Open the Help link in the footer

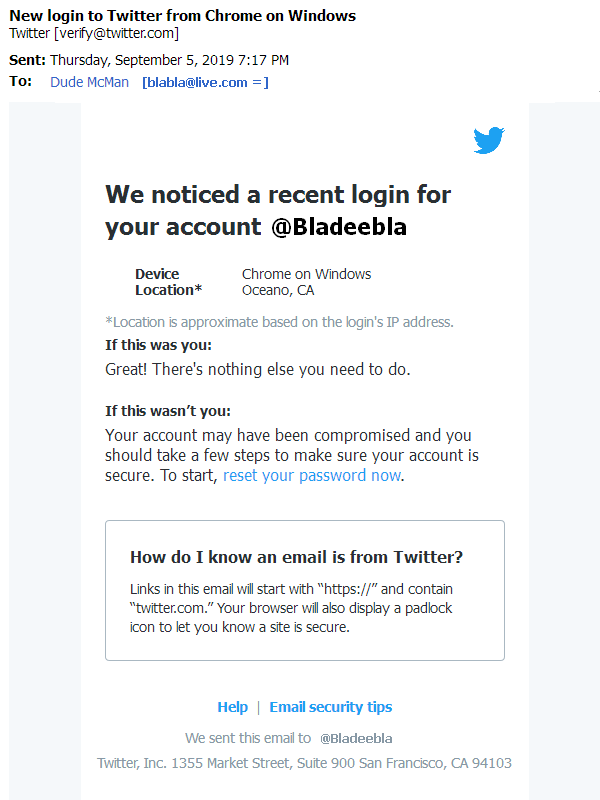(232, 707)
